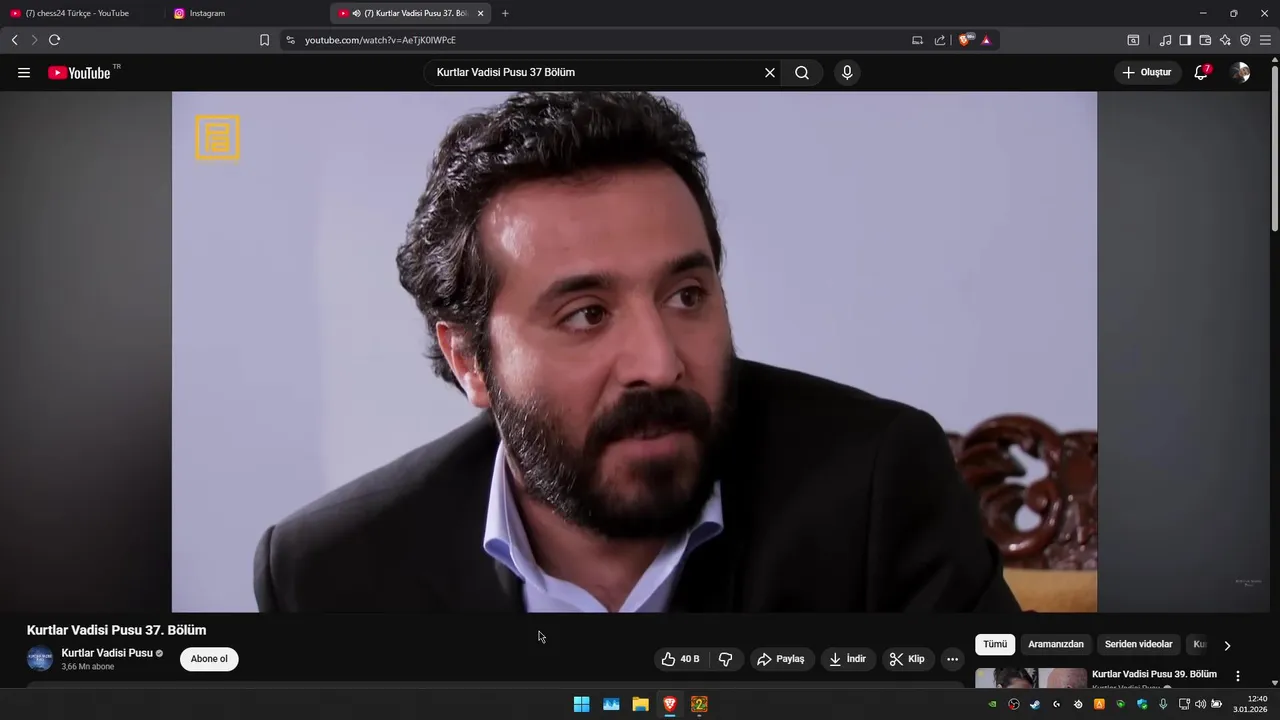
Task: Click the magnifier search button
Action: [x=802, y=73]
